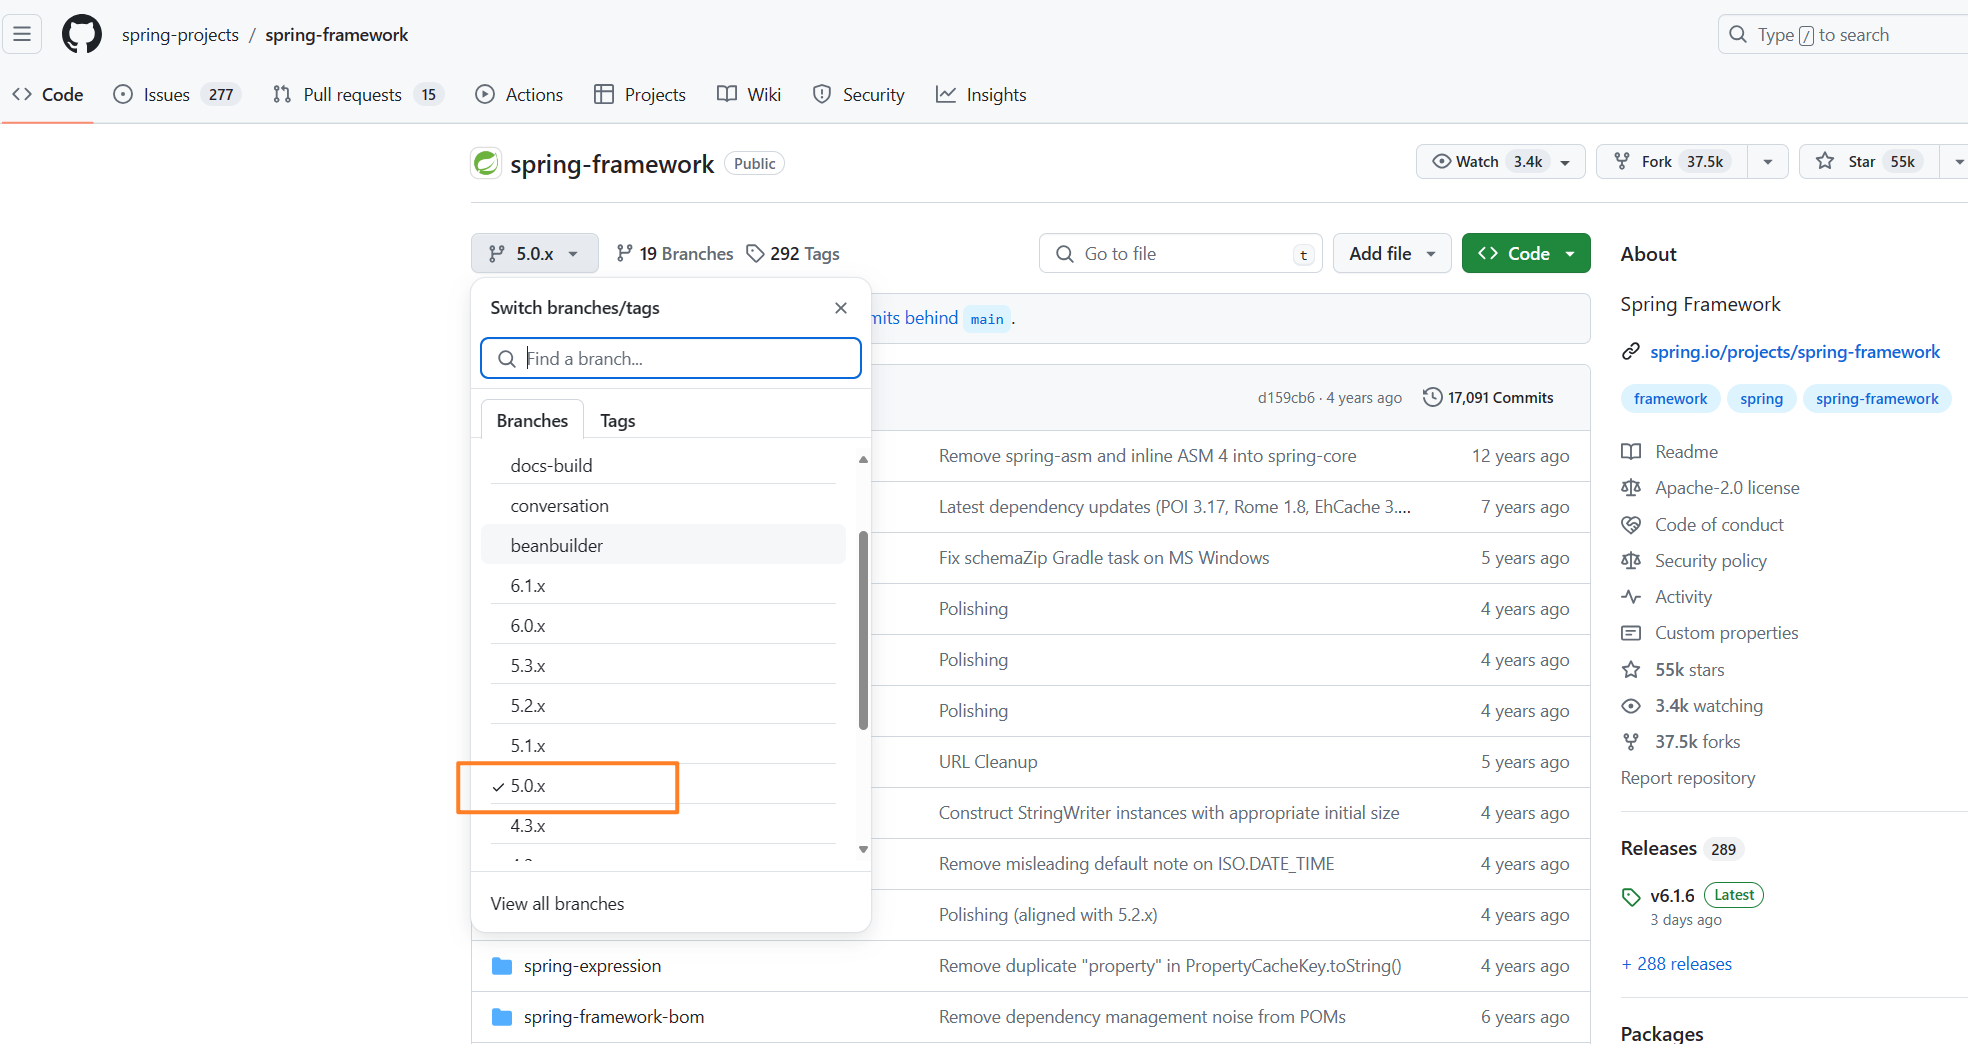Click the branch list scrollbar thumb
This screenshot has width=1968, height=1044.
click(863, 630)
